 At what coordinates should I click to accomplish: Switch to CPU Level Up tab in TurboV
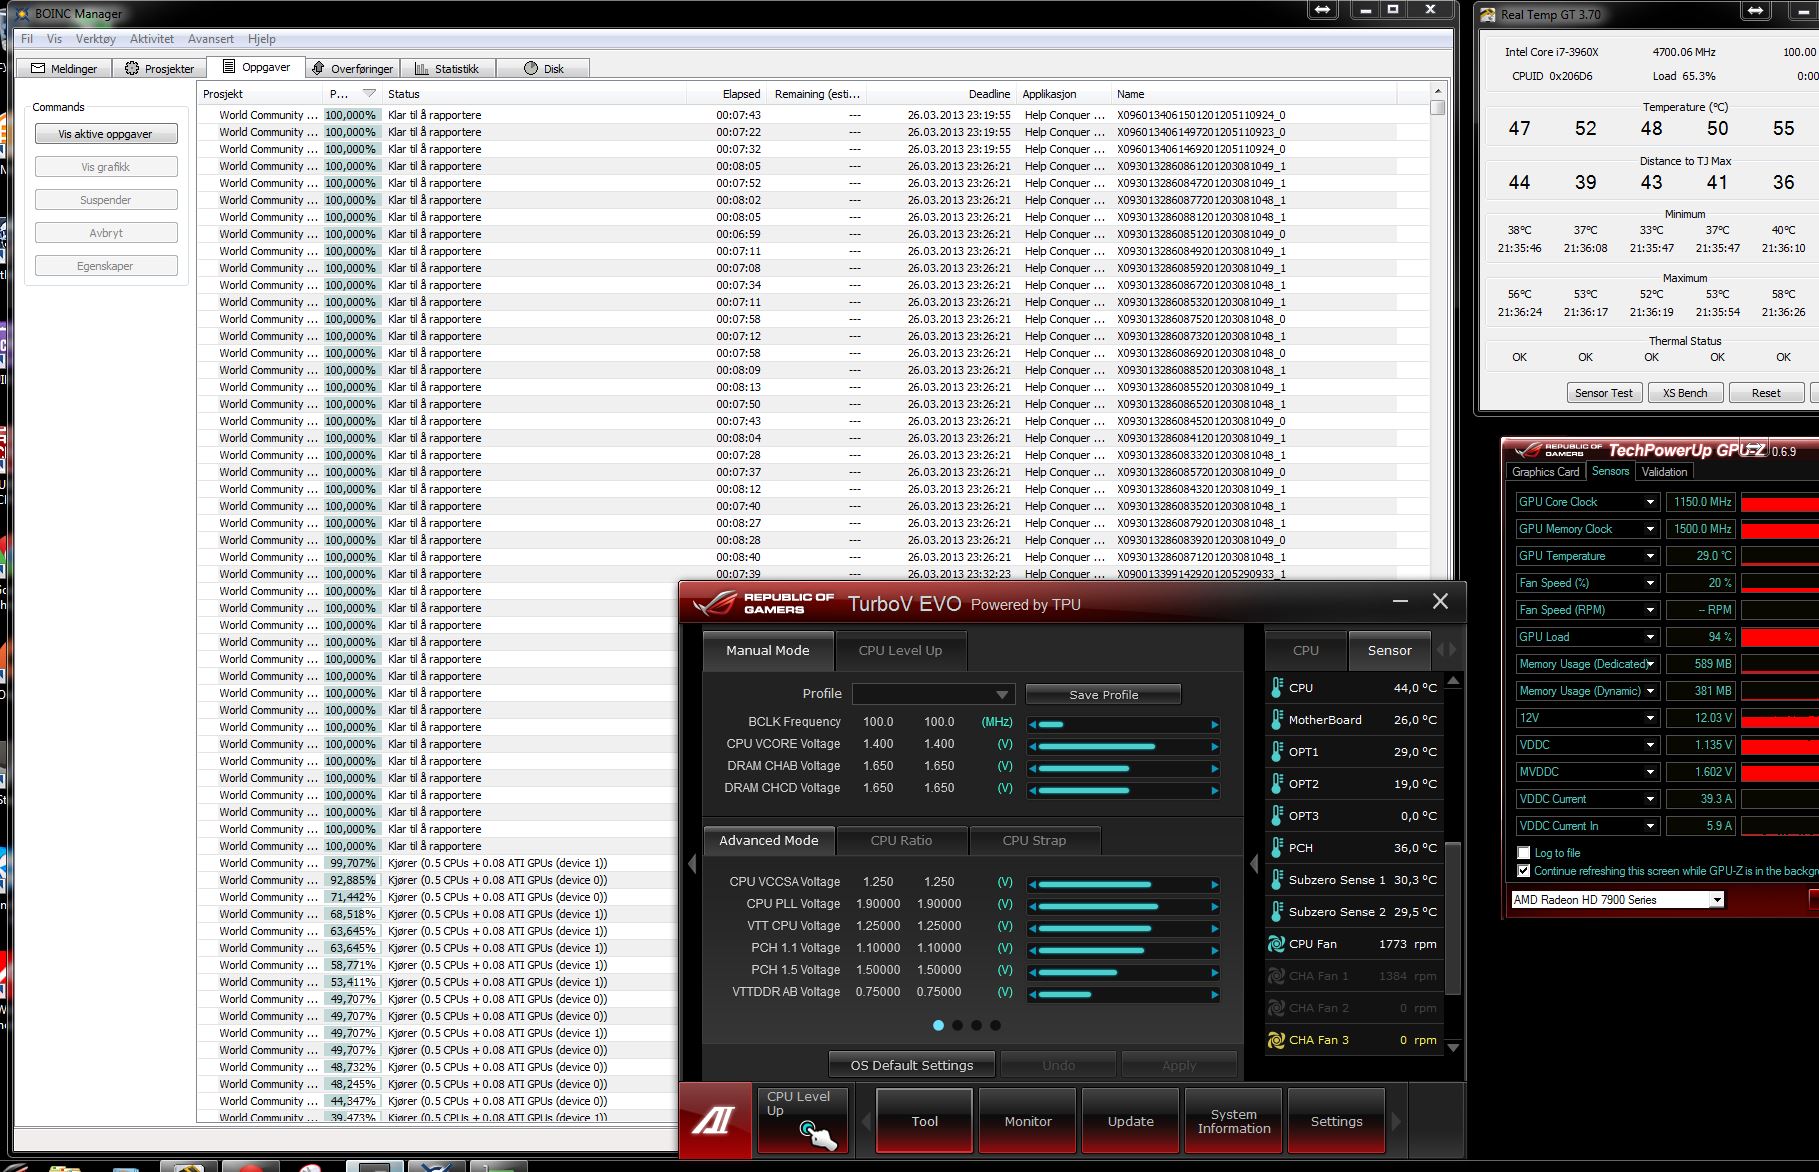click(x=900, y=650)
